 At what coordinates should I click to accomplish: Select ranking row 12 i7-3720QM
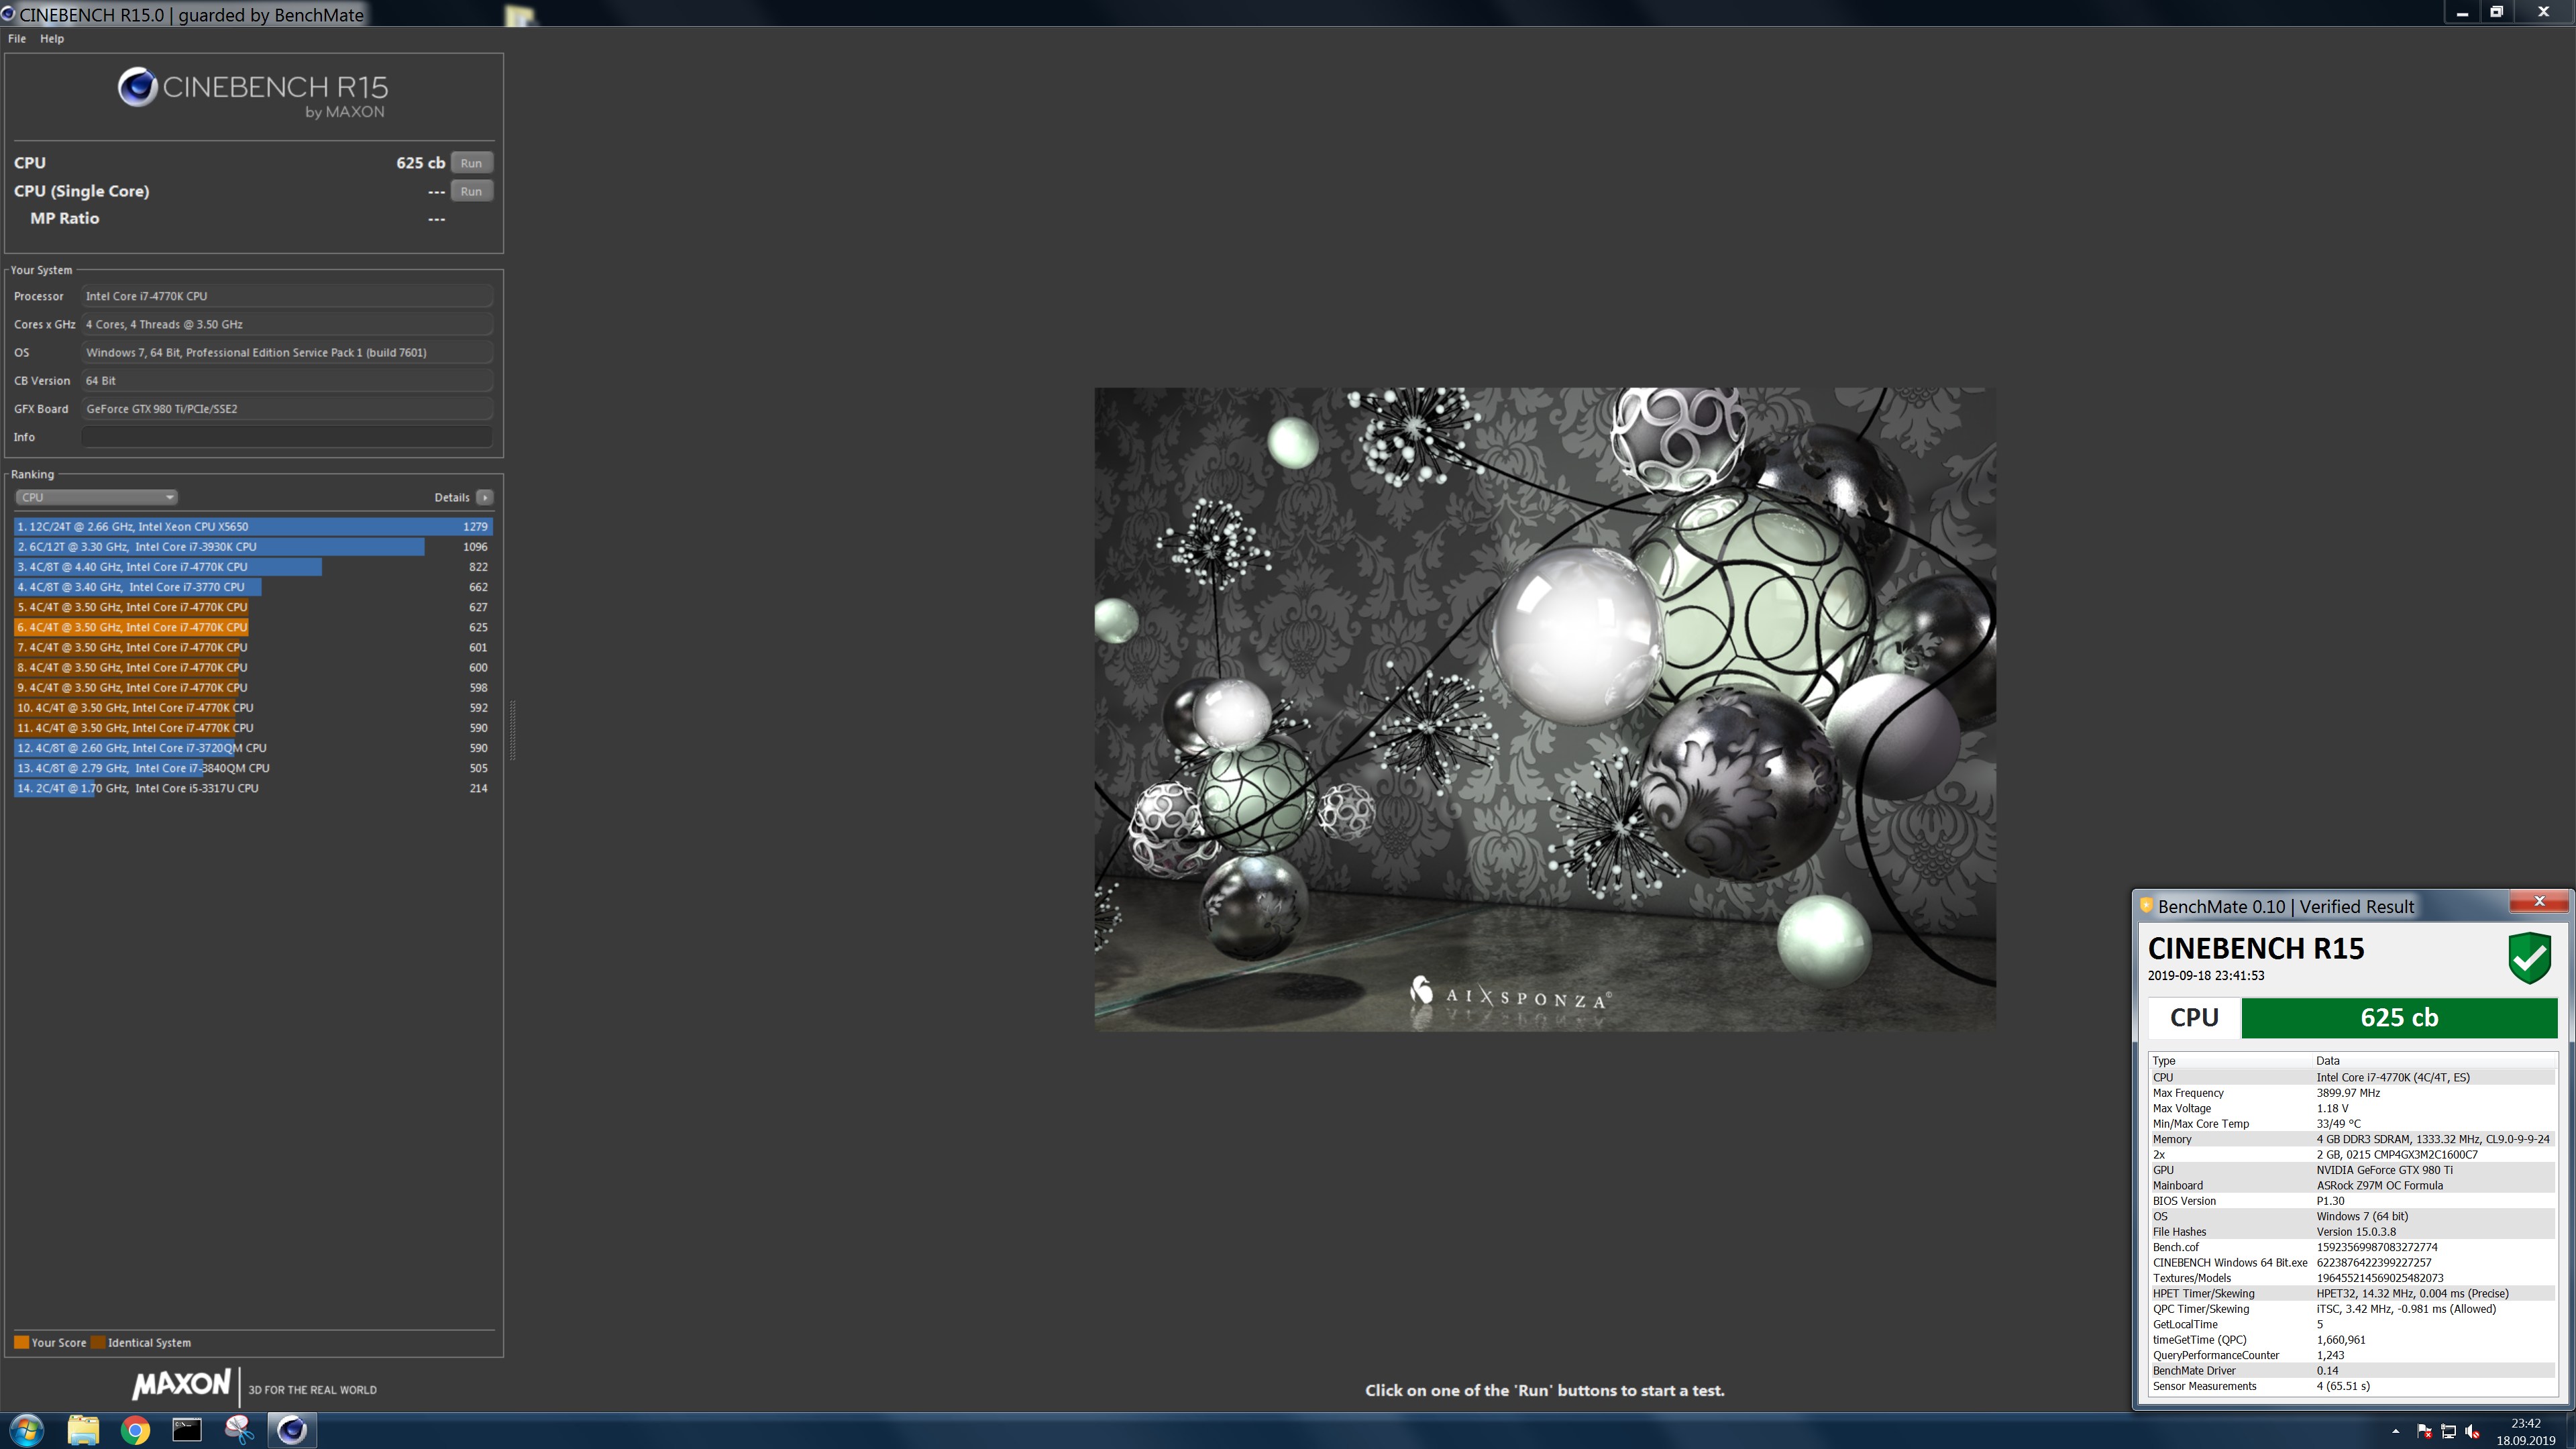pyautogui.click(x=254, y=748)
